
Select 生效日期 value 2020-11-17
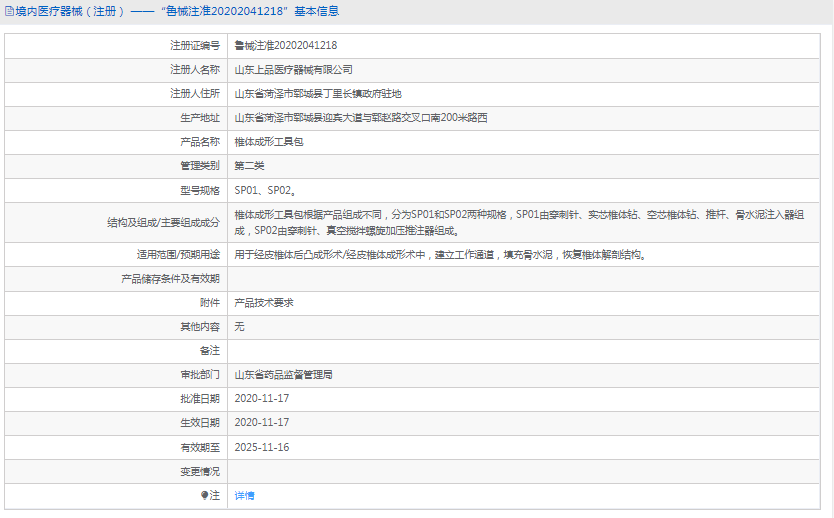[262, 423]
